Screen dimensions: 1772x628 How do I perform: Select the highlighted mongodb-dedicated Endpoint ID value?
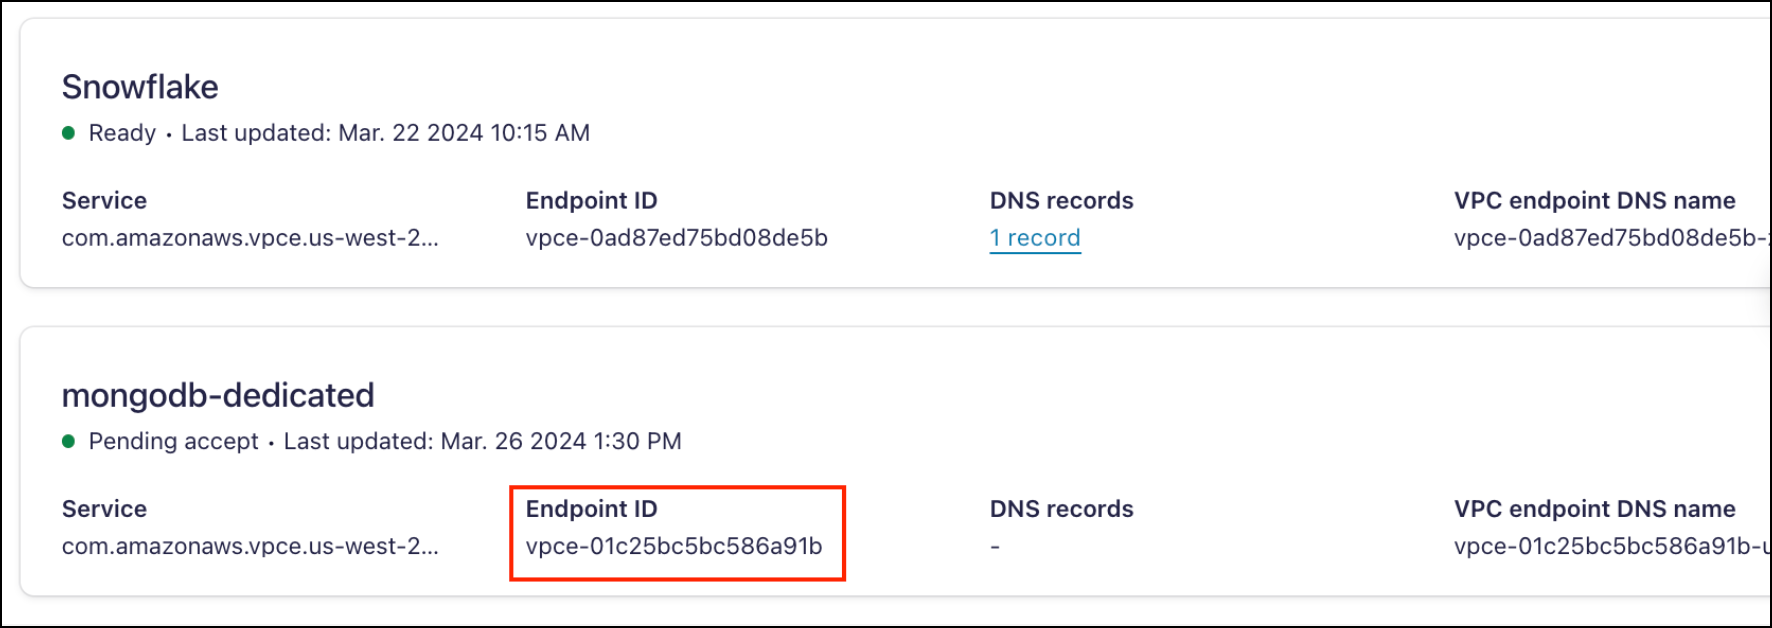[x=675, y=547]
